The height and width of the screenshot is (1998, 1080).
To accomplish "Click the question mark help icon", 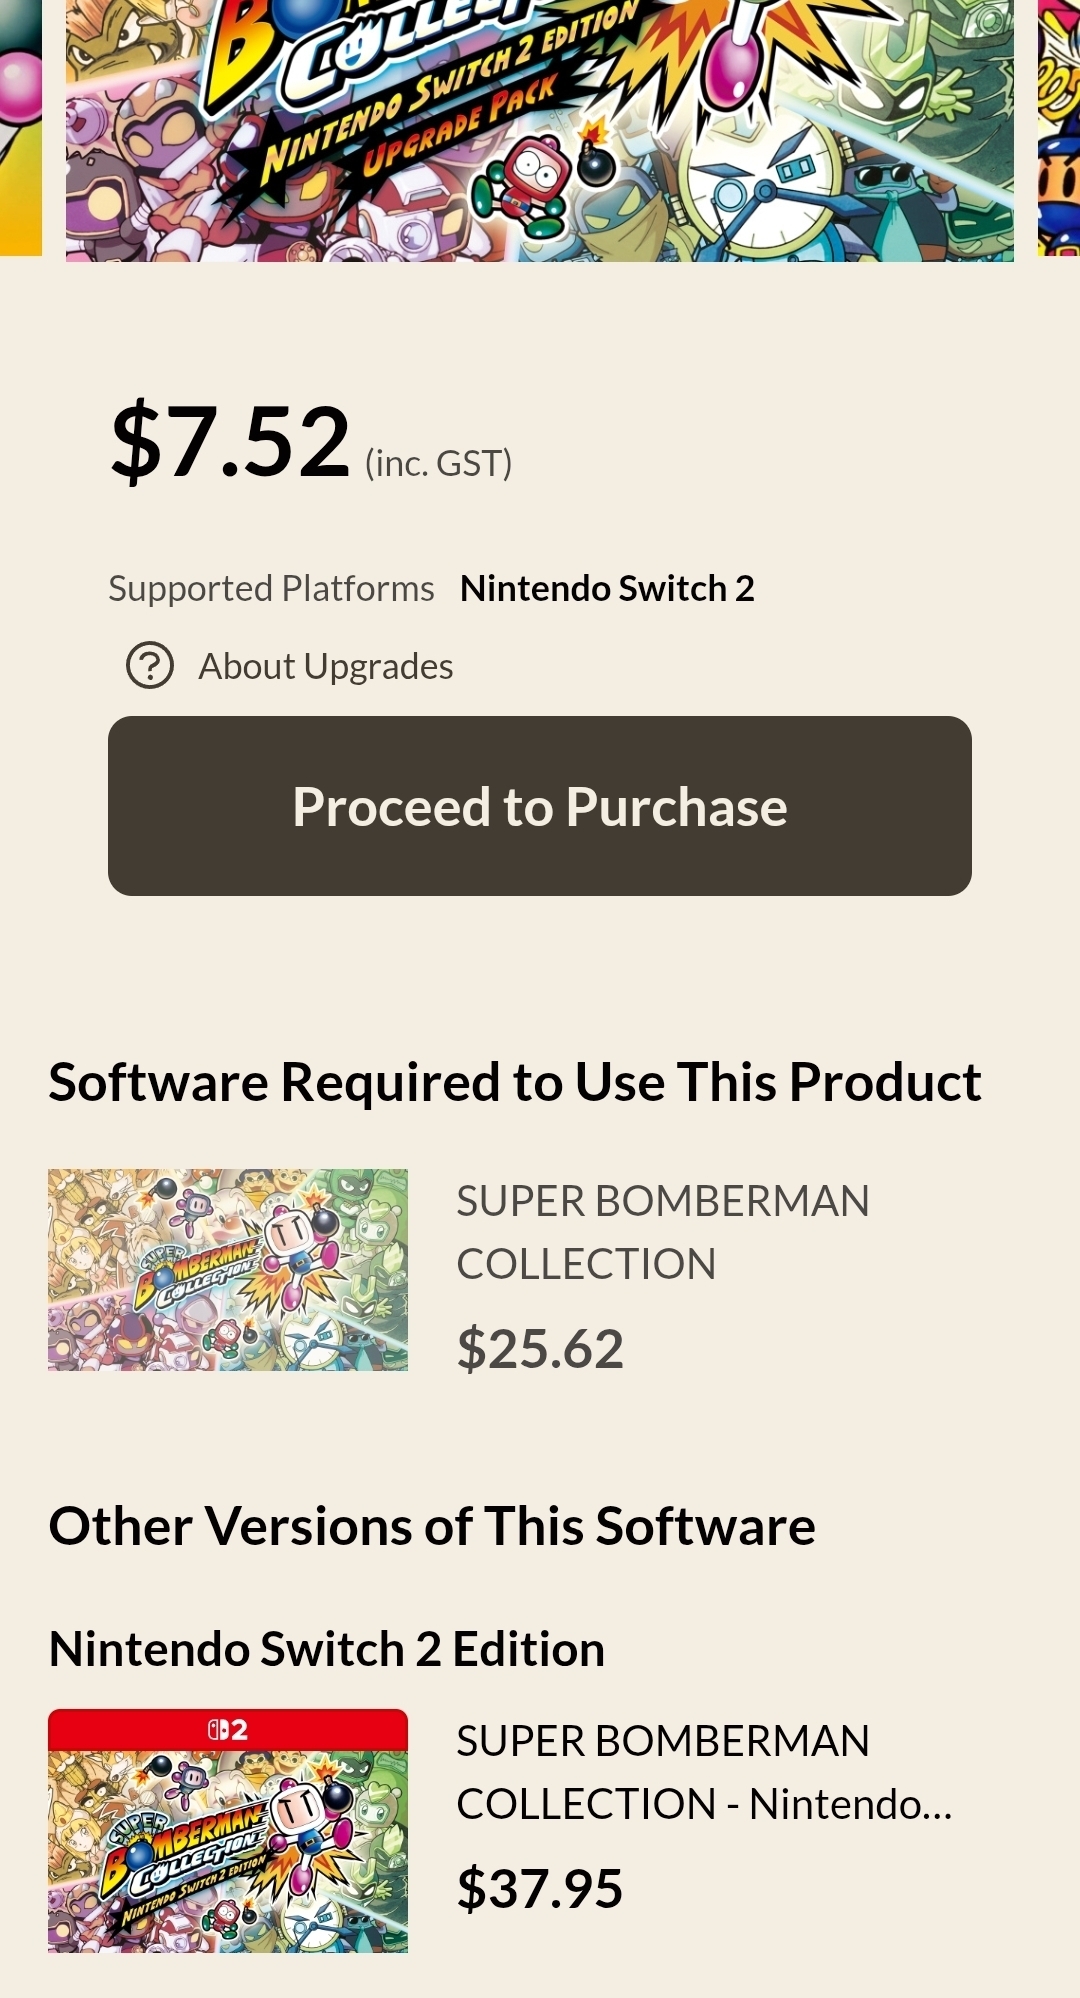I will [x=150, y=666].
